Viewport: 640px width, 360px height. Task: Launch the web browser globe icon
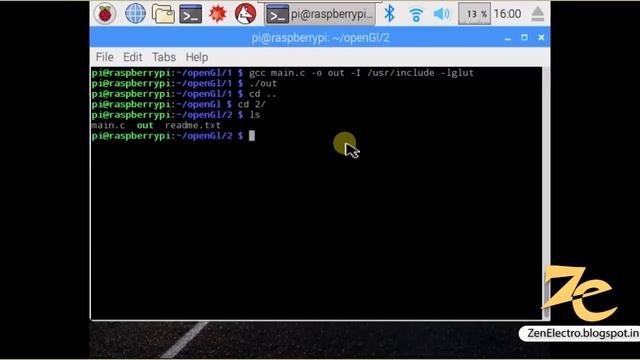coord(135,14)
